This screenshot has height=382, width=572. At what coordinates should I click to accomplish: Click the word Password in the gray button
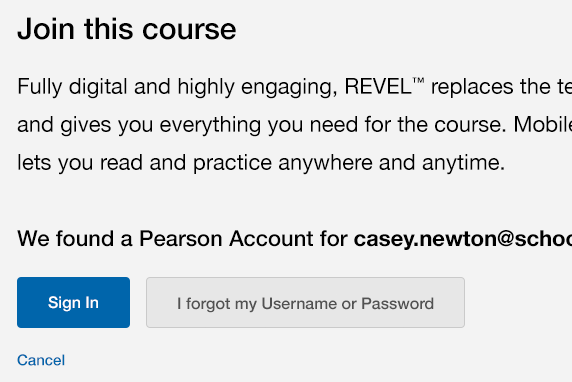(398, 304)
